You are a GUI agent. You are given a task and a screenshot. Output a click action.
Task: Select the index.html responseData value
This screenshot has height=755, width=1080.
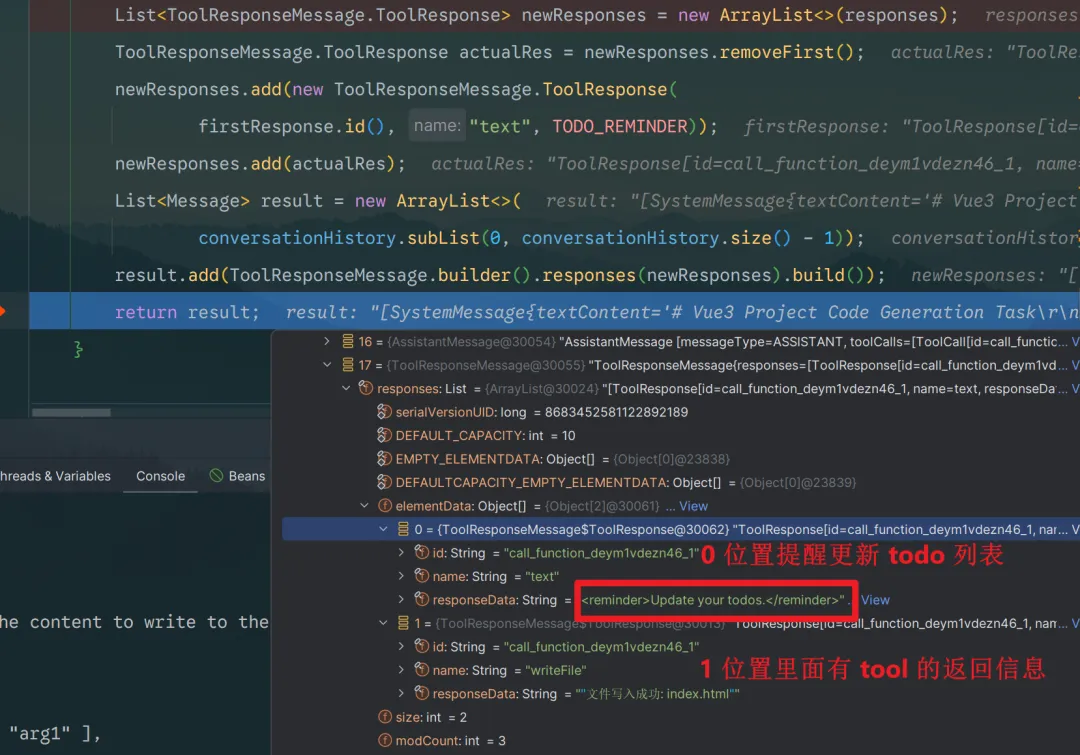(657, 694)
